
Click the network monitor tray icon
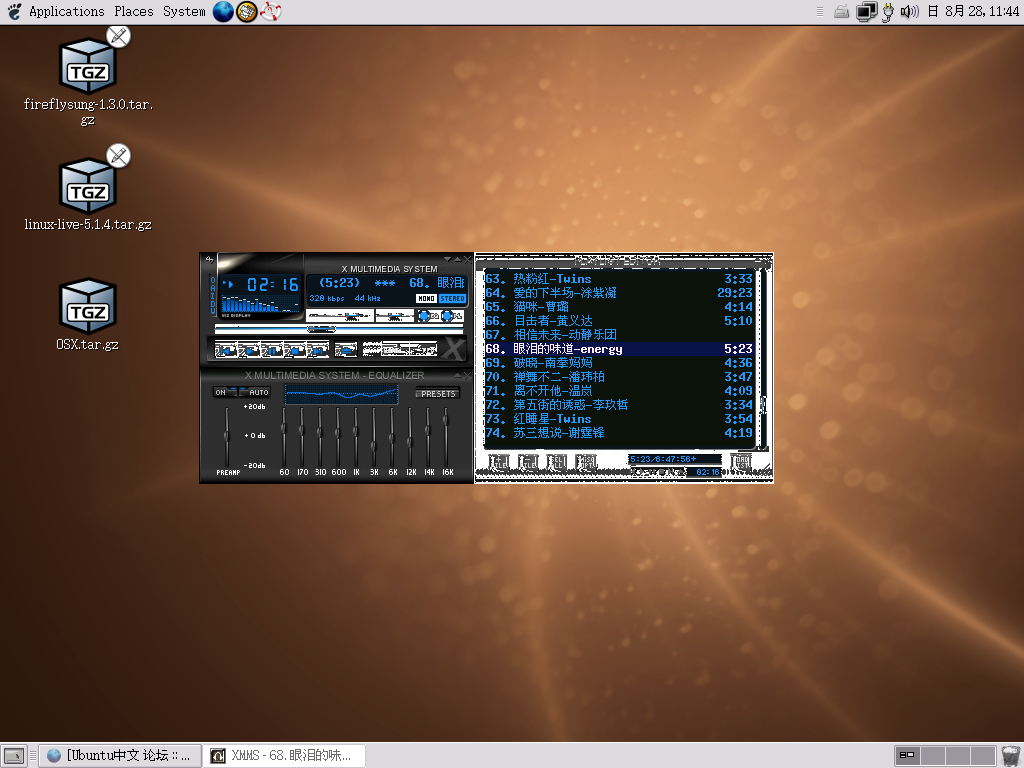(x=866, y=12)
